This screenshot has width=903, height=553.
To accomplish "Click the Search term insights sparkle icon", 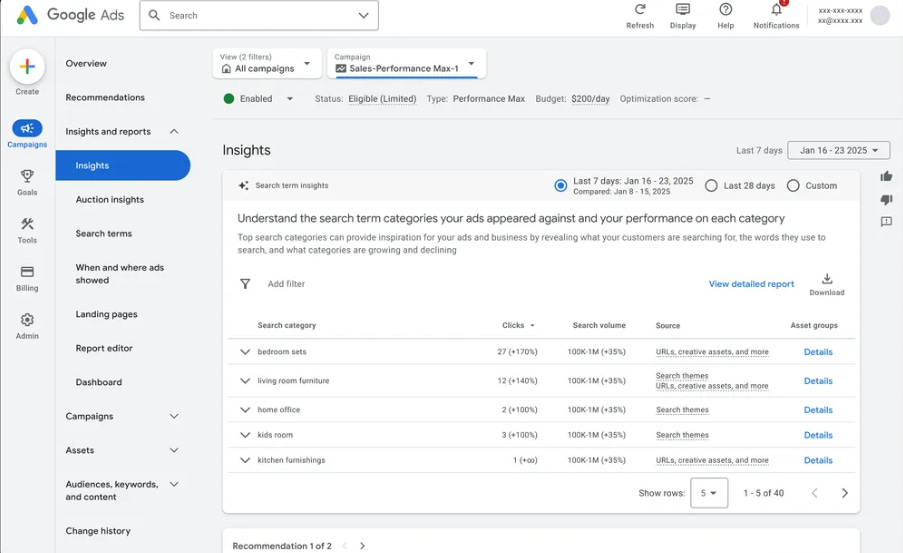I will [x=244, y=185].
